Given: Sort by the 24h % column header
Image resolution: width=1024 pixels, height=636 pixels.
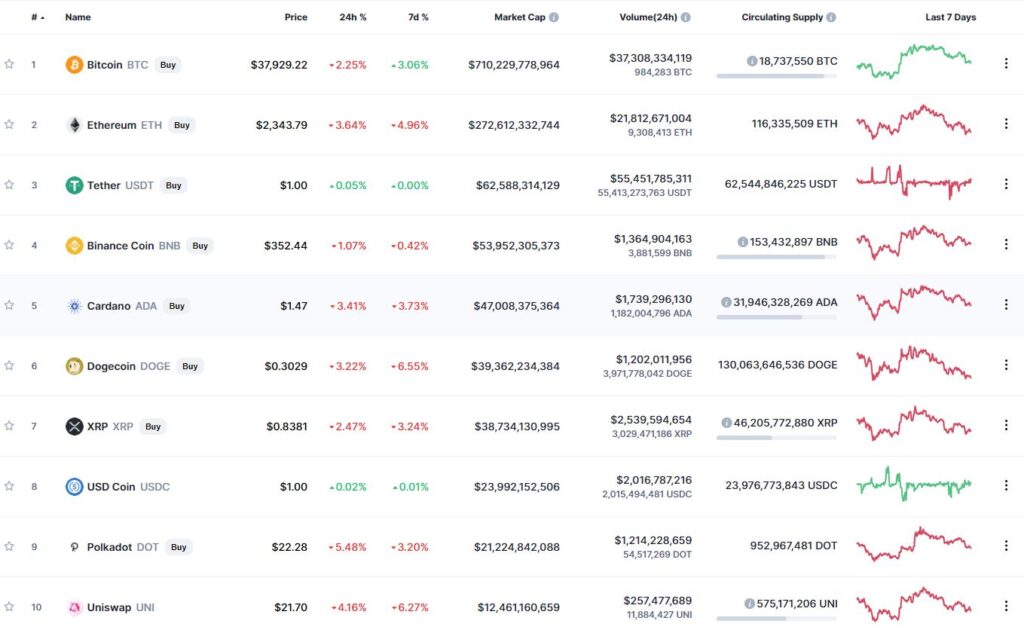Looking at the screenshot, I should (353, 18).
